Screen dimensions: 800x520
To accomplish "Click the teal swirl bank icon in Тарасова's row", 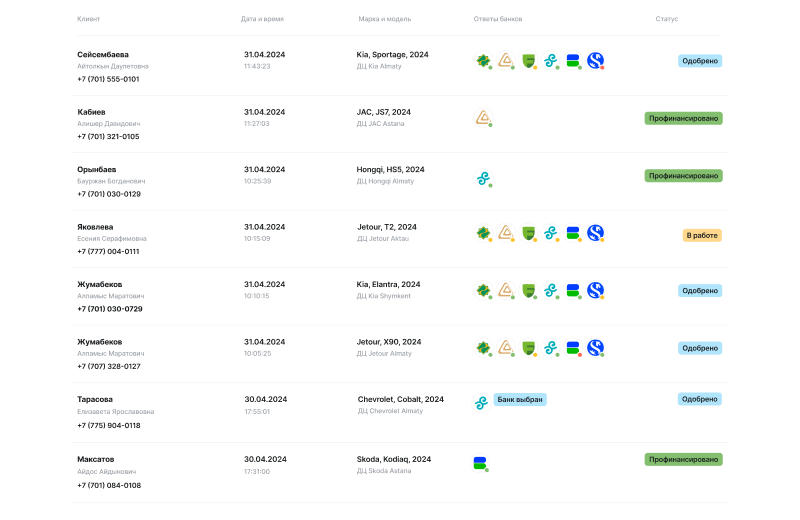I will (482, 401).
